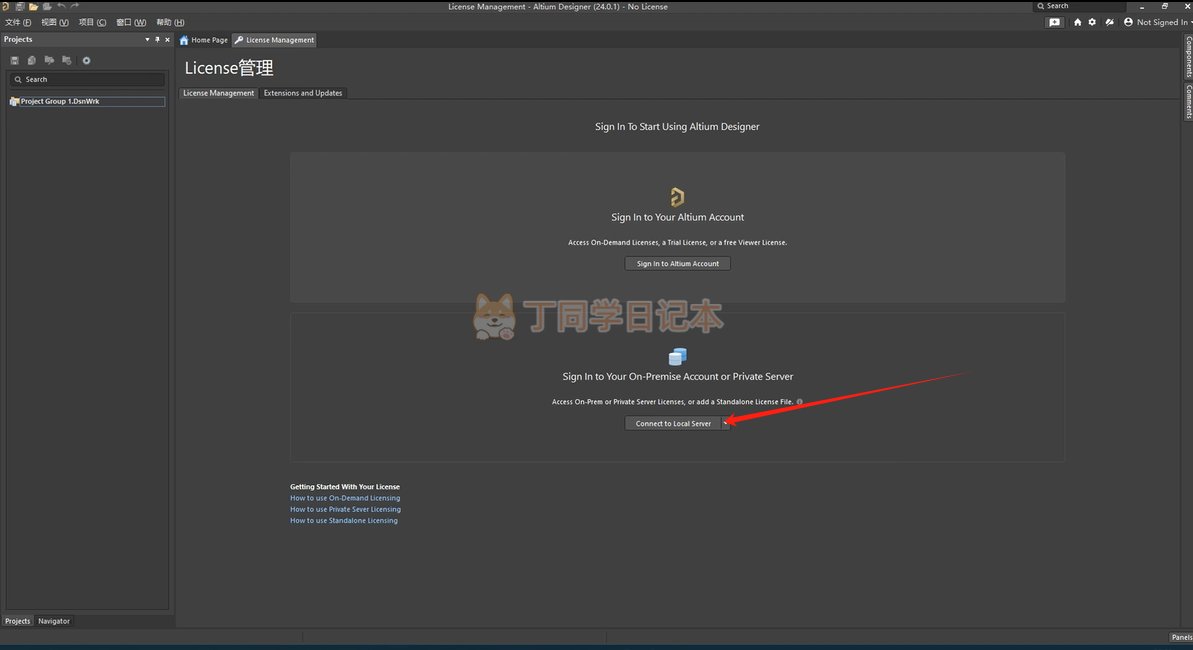This screenshot has width=1193, height=650.
Task: Open Preferences via the top-right gear icon
Action: tap(1092, 22)
